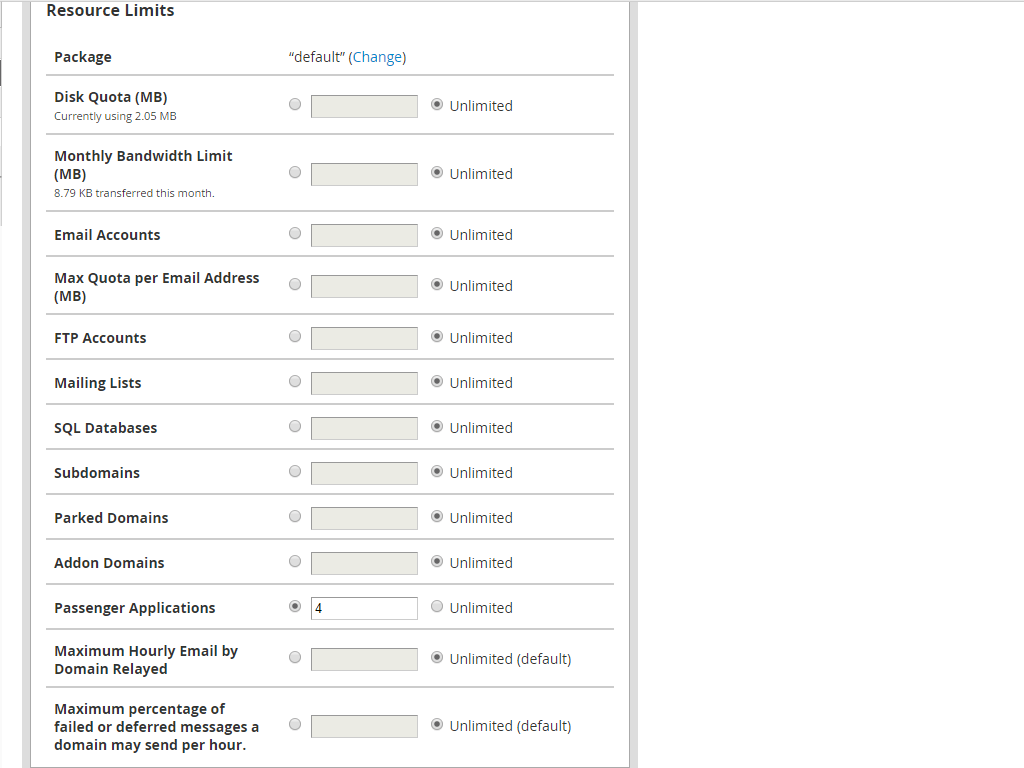This screenshot has height=768, width=1024.
Task: Select Unlimited for Disk Quota
Action: (x=437, y=104)
